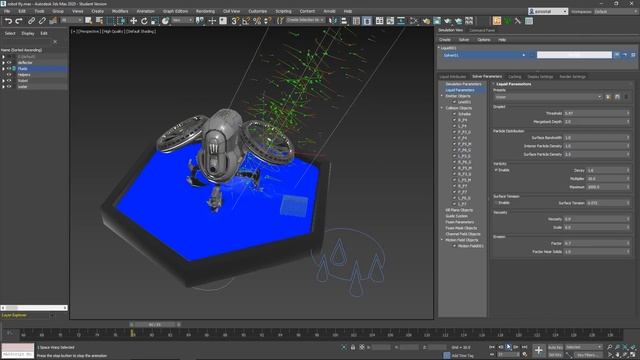Open the Solver menu in Simulation View
Image resolution: width=640 pixels, height=360 pixels.
pyautogui.click(x=464, y=40)
